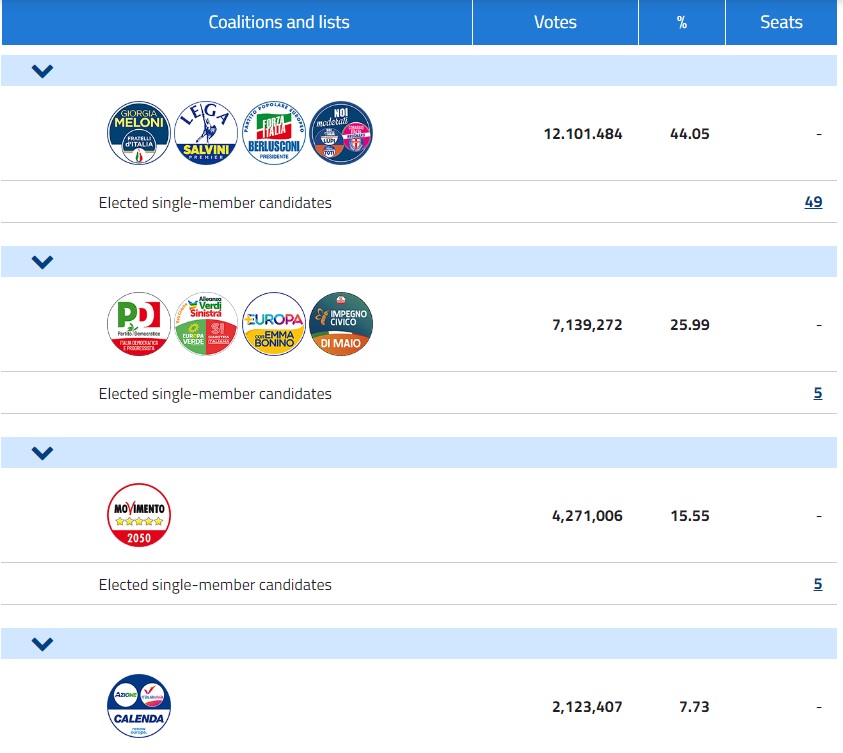Screen dimensions: 843x753
Task: Collapse the centre-left coalition section chevron
Action: pyautogui.click(x=42, y=262)
